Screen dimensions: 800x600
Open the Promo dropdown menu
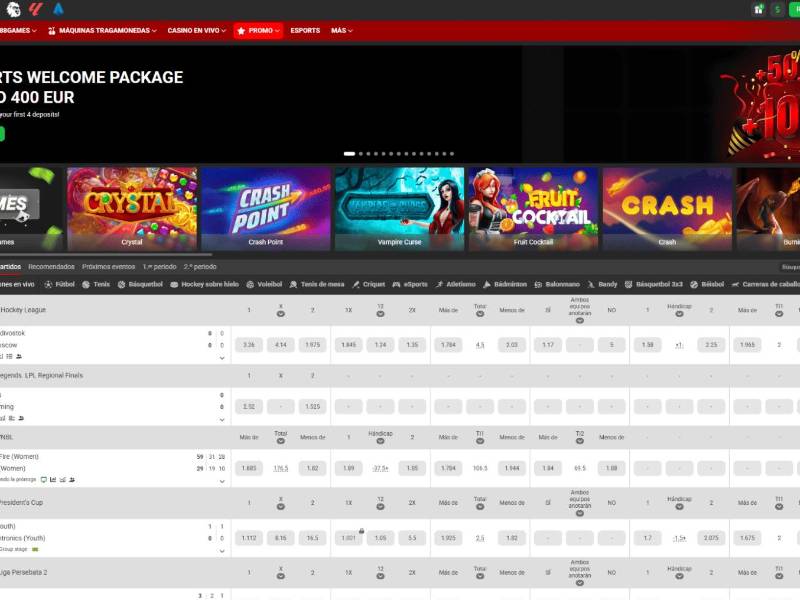click(x=259, y=31)
